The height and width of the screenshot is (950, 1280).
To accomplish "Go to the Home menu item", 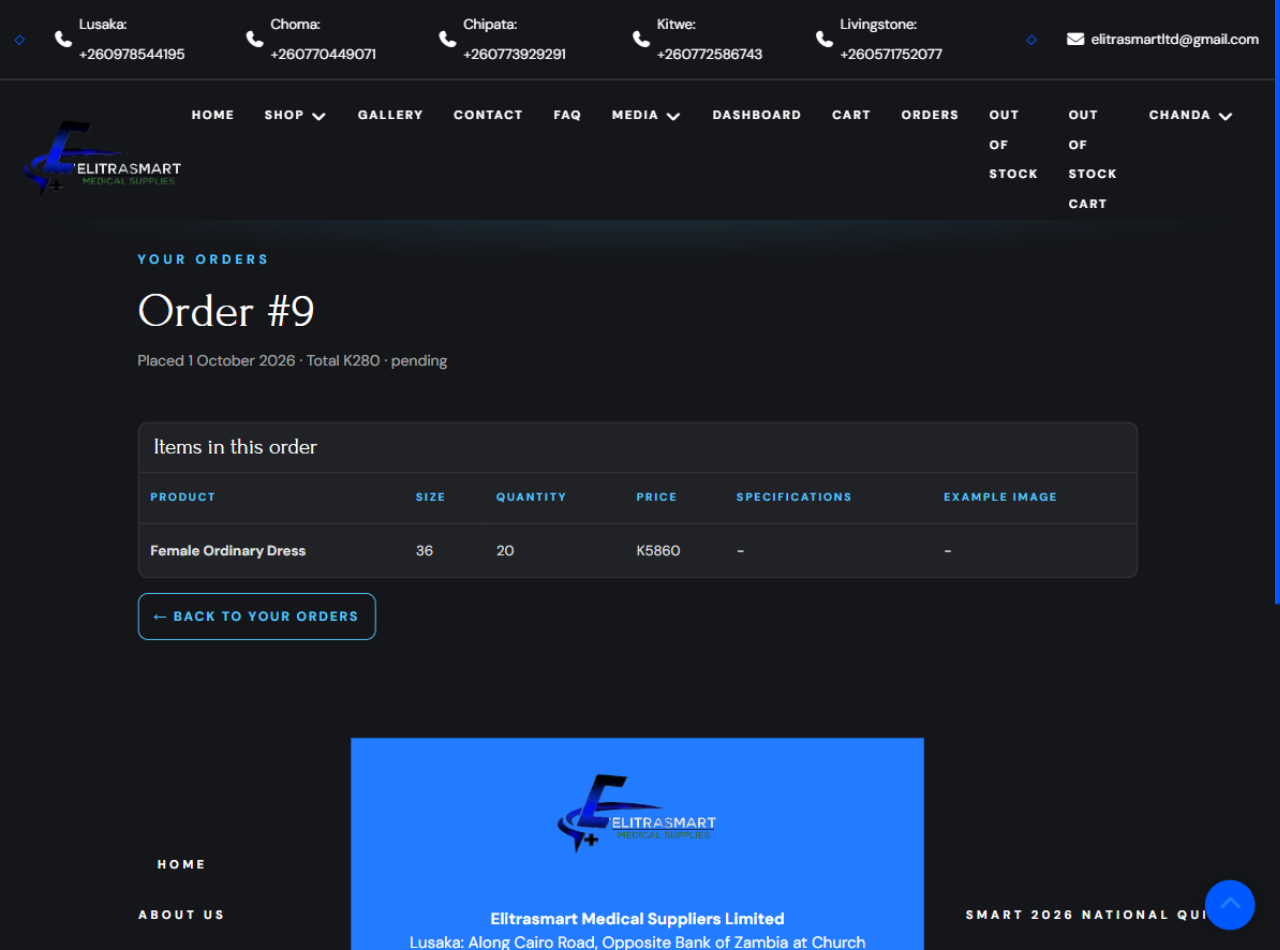I will click(x=213, y=115).
